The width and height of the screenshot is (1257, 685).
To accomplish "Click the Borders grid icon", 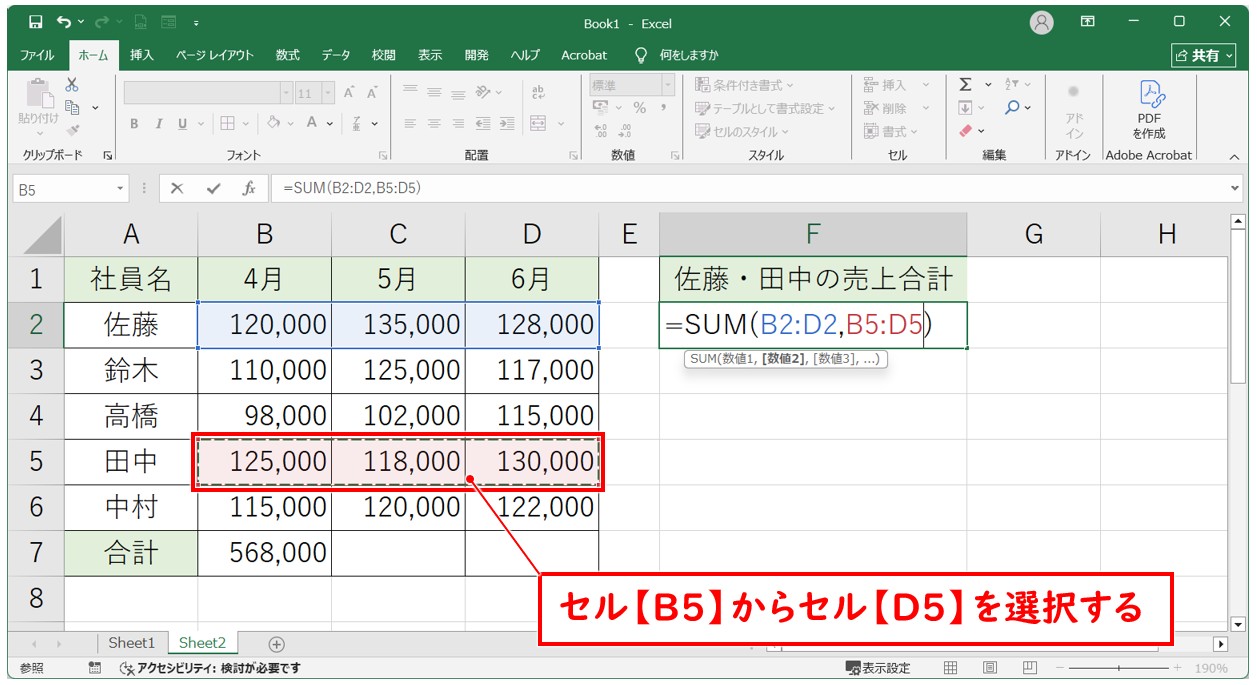I will [227, 123].
